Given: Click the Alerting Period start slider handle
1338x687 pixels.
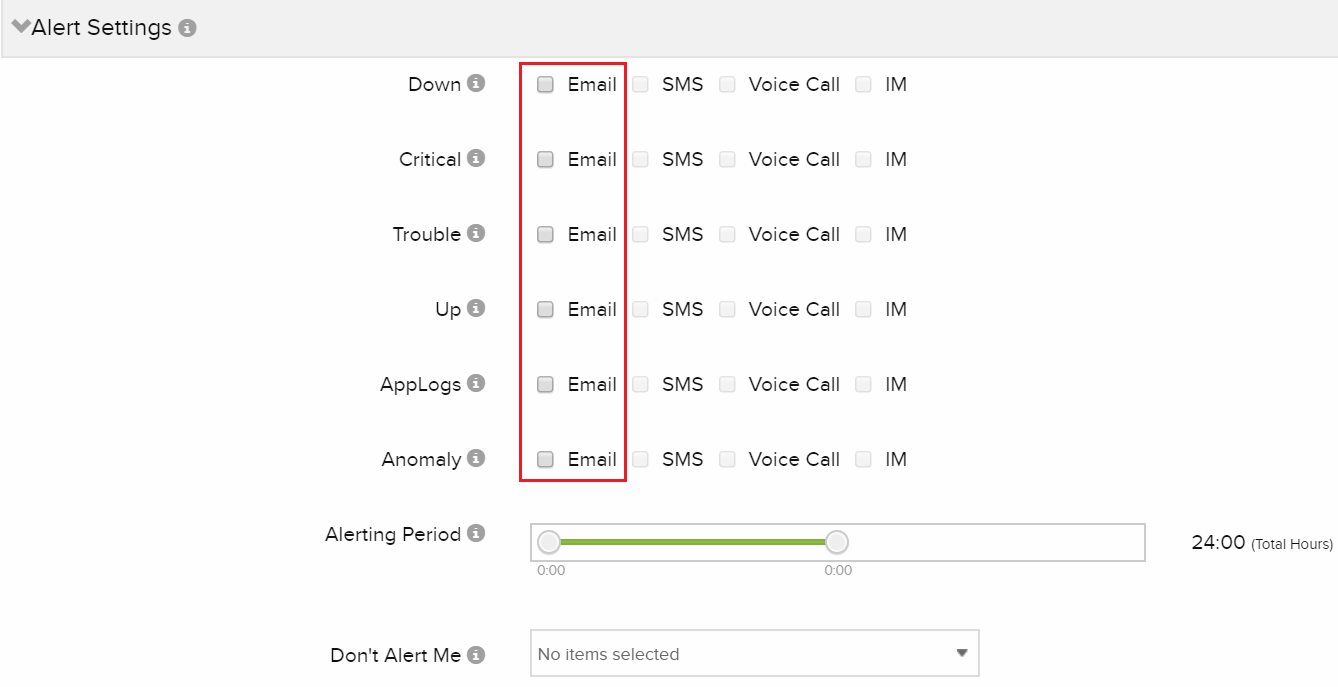Looking at the screenshot, I should tap(549, 542).
